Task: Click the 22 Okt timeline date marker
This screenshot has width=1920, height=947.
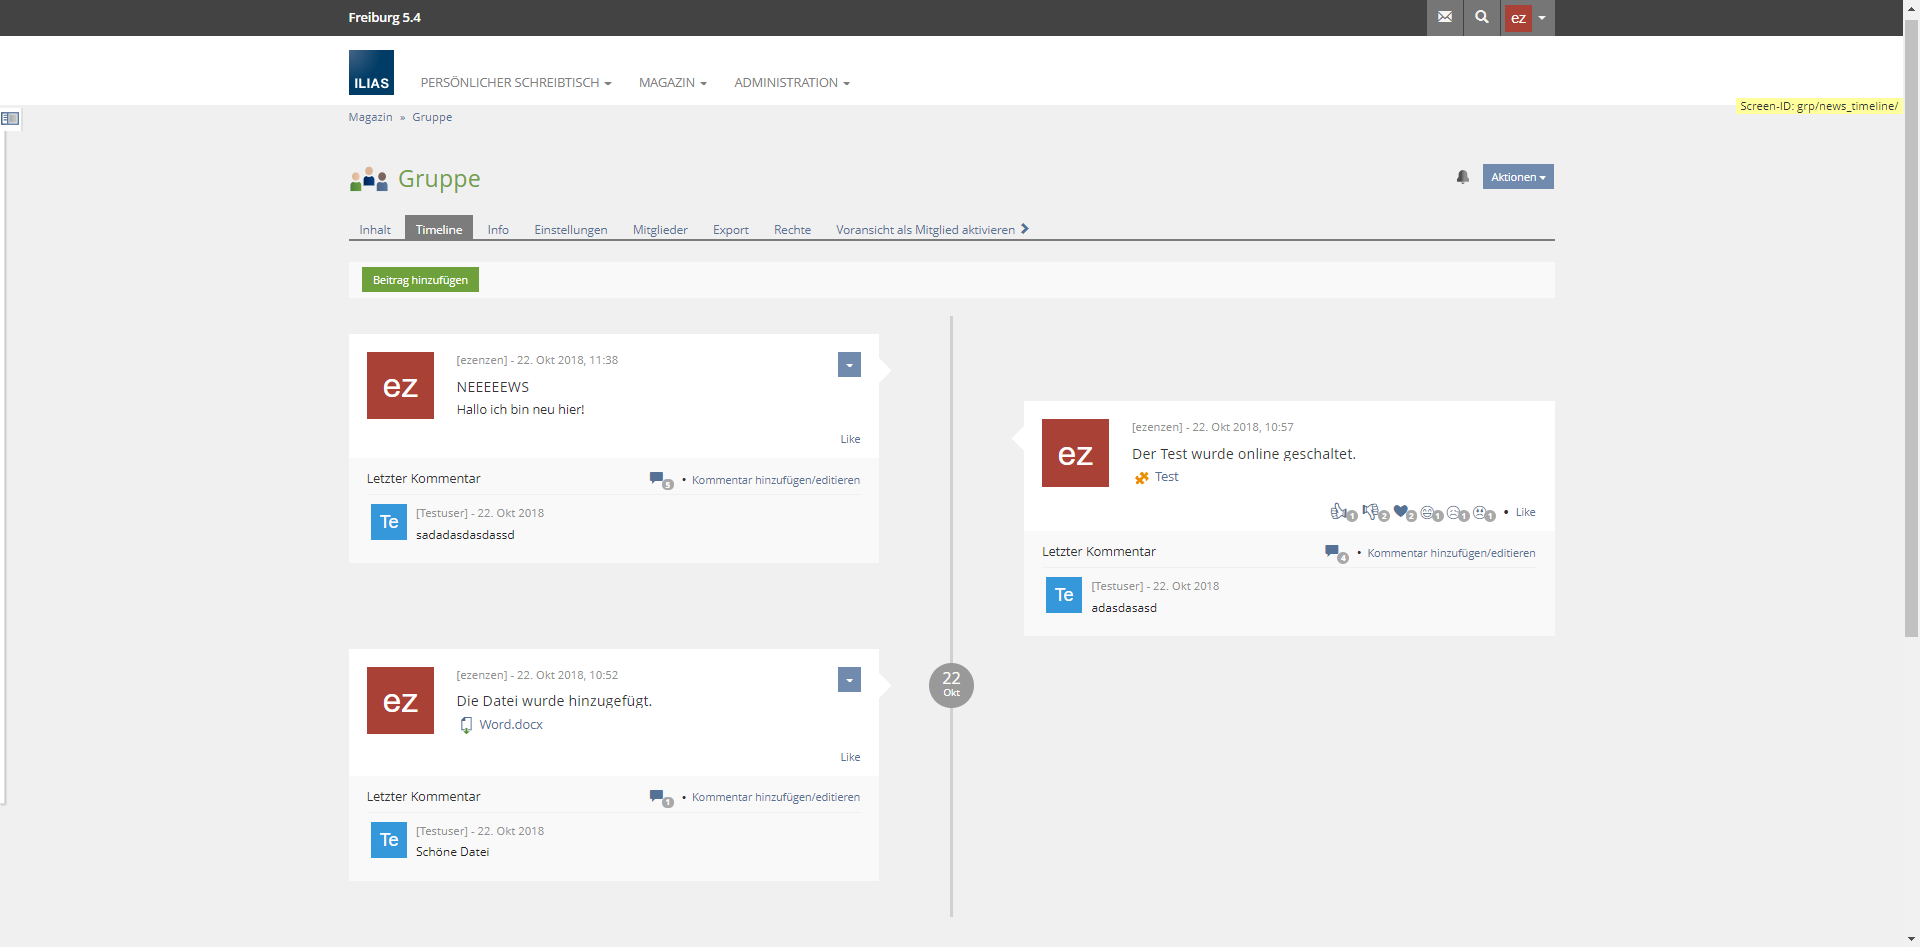Action: pos(951,685)
